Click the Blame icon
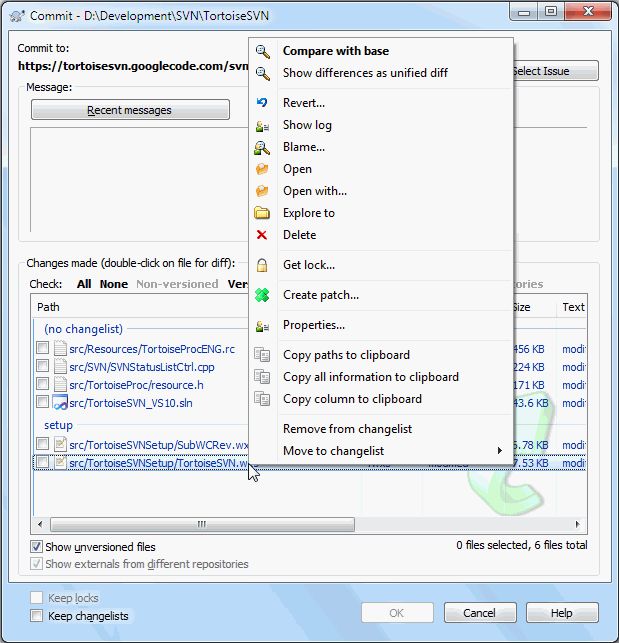This screenshot has width=619, height=643. [x=262, y=148]
